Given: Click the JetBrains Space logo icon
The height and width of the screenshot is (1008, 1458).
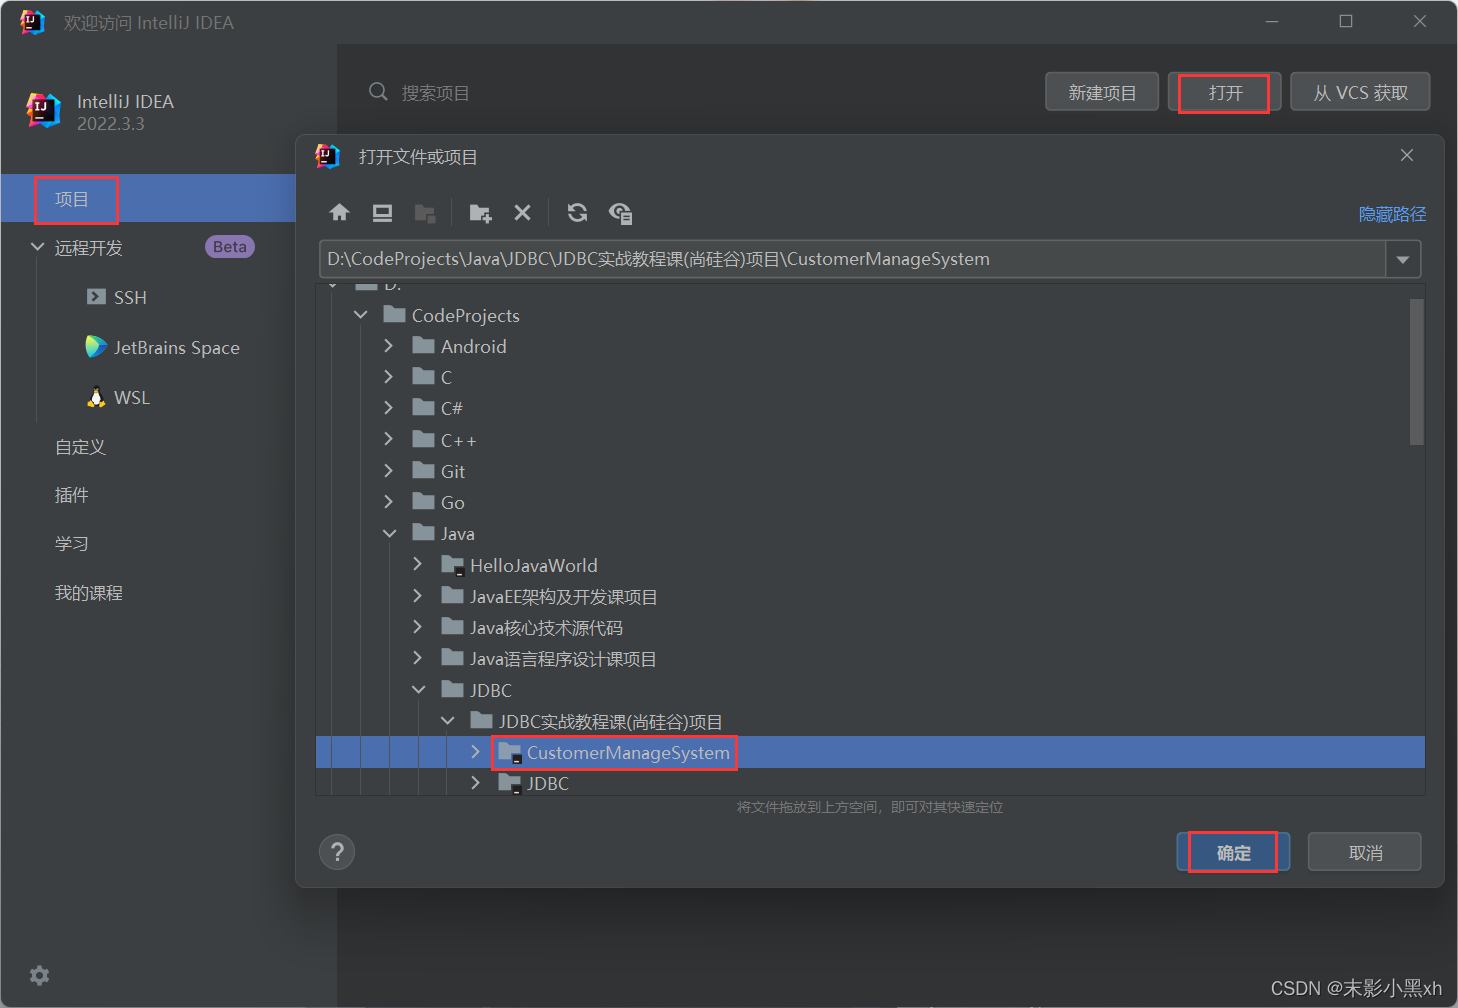Looking at the screenshot, I should (96, 347).
